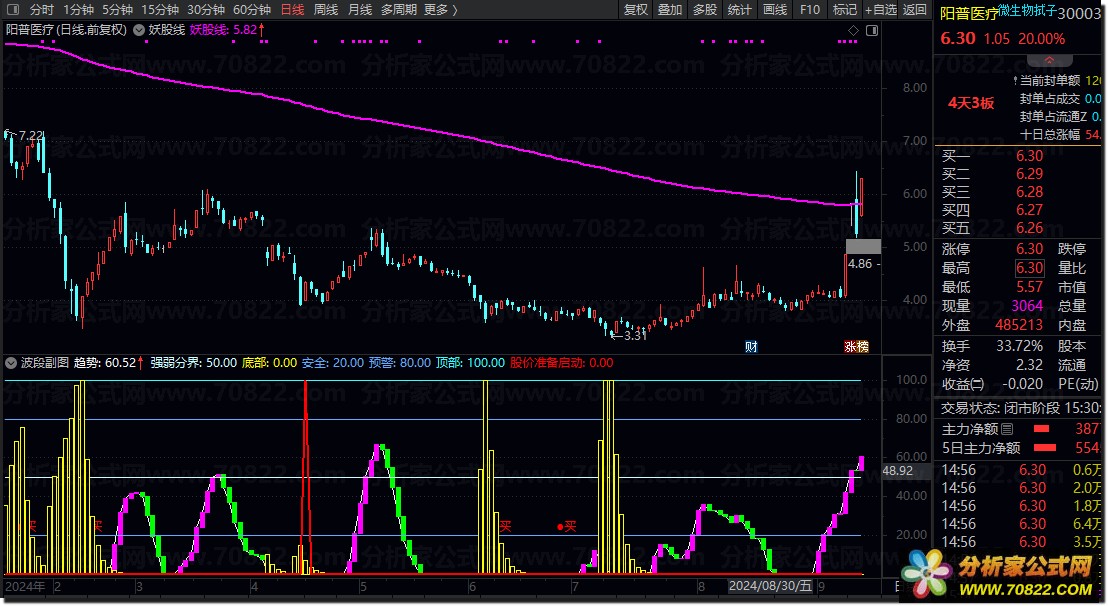The height and width of the screenshot is (606, 1109).
Task: Select the 60分钟 period
Action: point(252,10)
